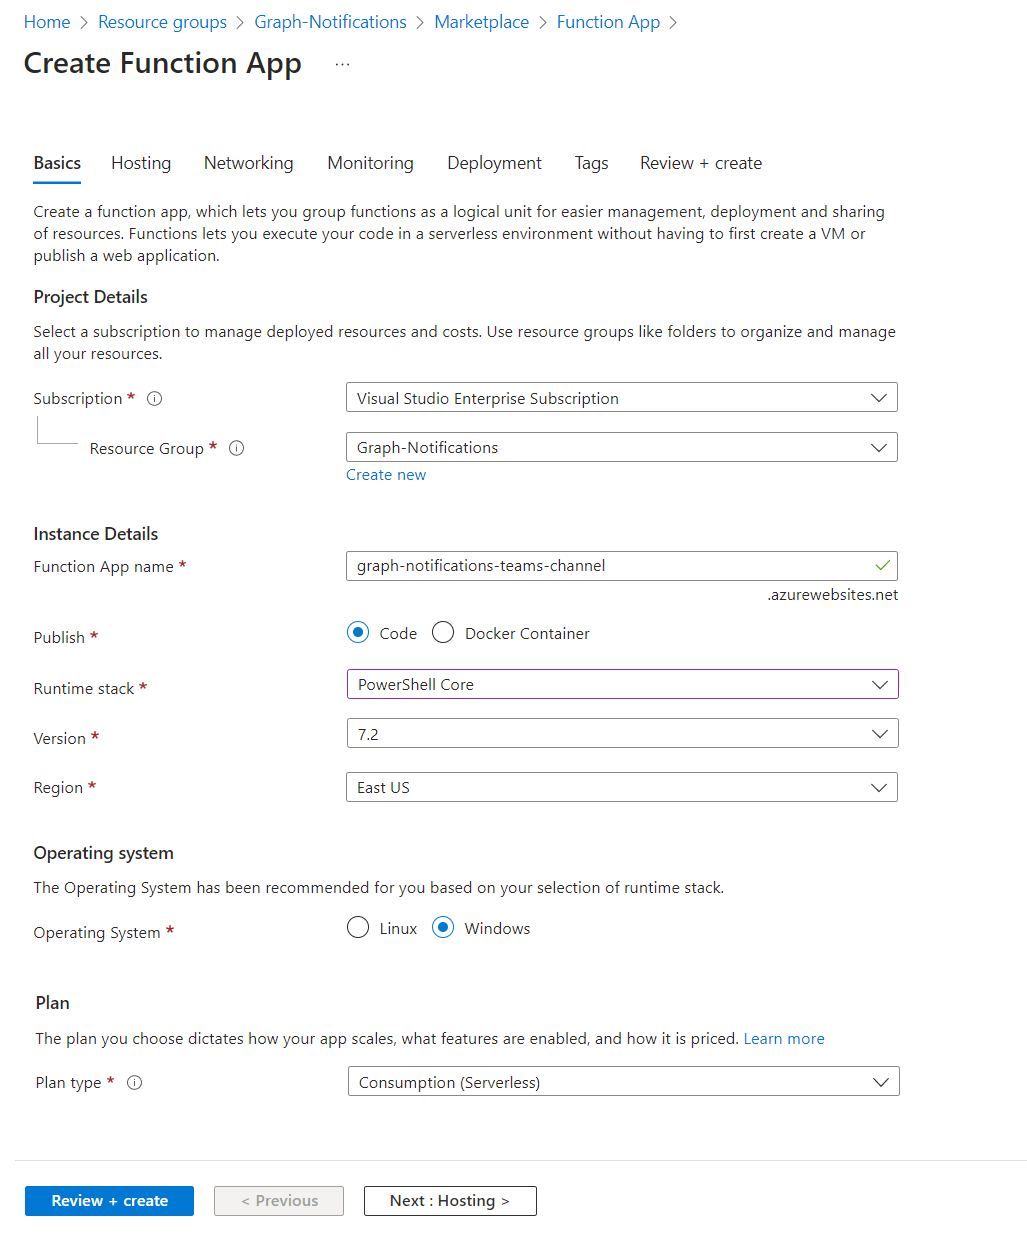Open the Region dropdown
The width and height of the screenshot is (1027, 1248).
click(x=621, y=788)
